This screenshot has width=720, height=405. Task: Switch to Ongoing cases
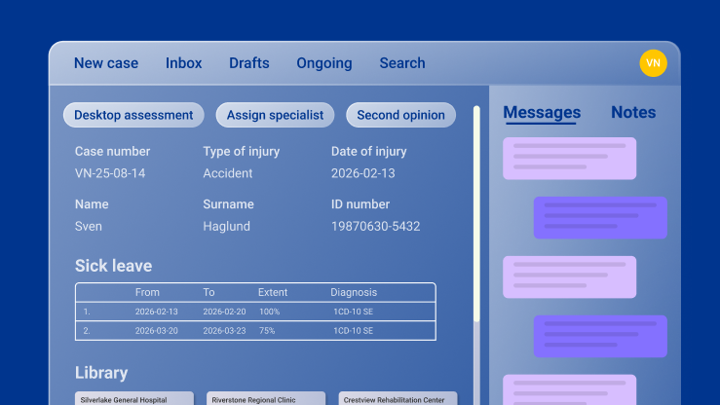tap(324, 63)
